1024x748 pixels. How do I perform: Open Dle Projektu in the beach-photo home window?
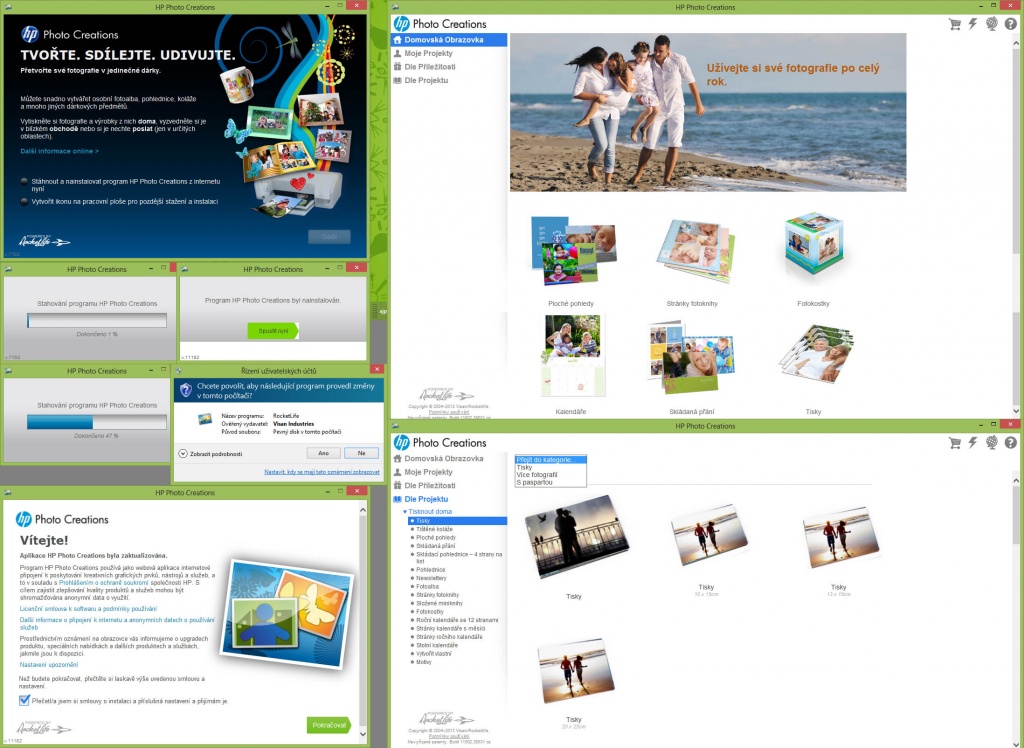tap(426, 80)
